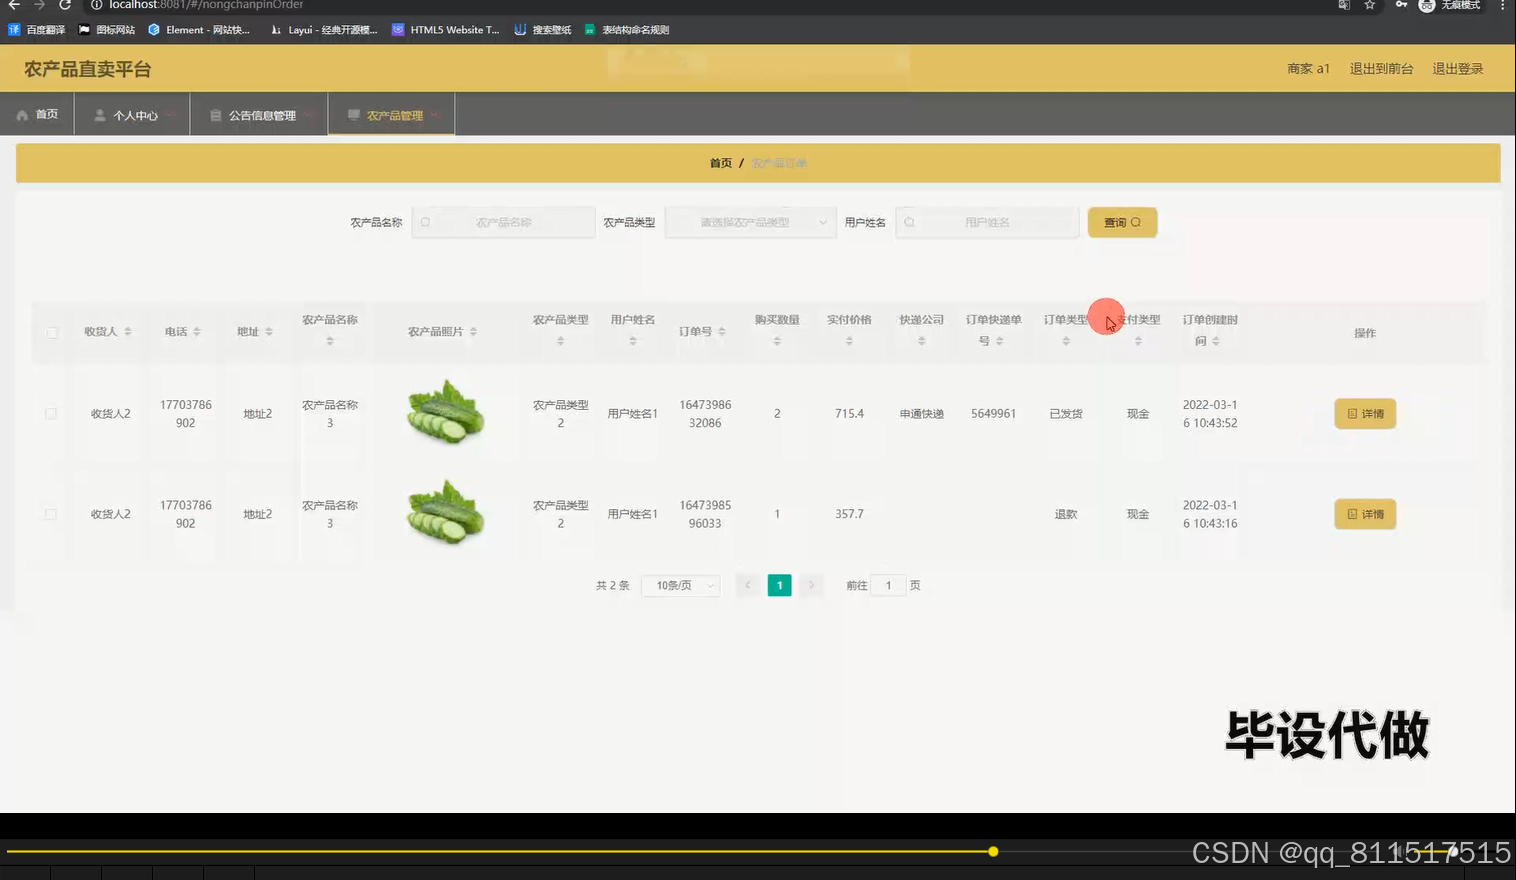Viewport: 1516px width, 880px height.
Task: Go to next page arrow in pagination
Action: click(x=812, y=586)
